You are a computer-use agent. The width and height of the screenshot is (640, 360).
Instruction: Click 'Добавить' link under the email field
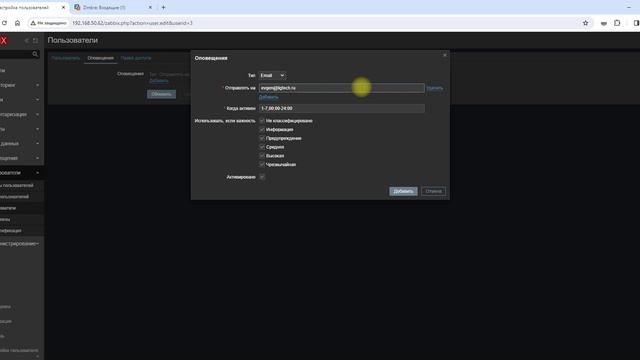269,97
